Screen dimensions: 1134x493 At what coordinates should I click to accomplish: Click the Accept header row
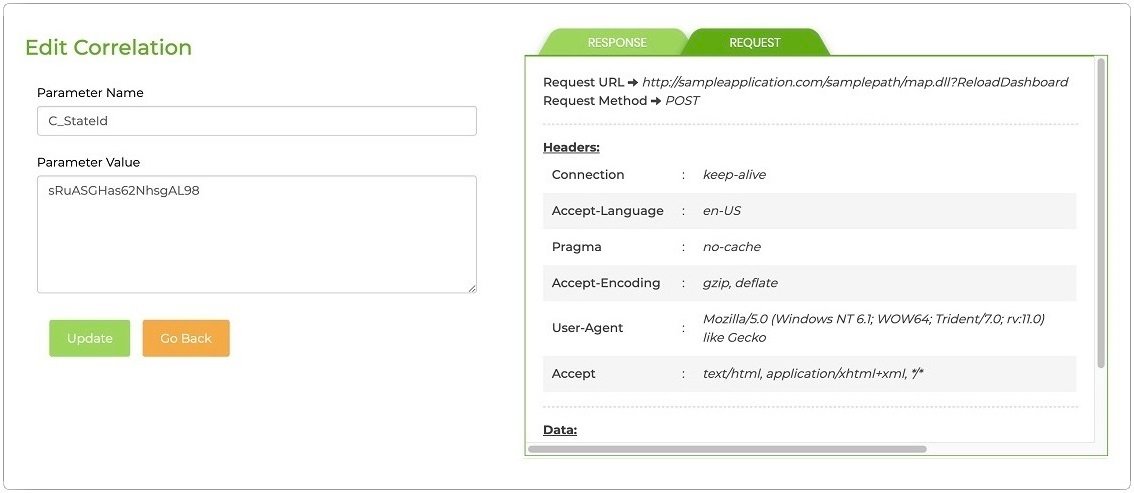point(809,373)
